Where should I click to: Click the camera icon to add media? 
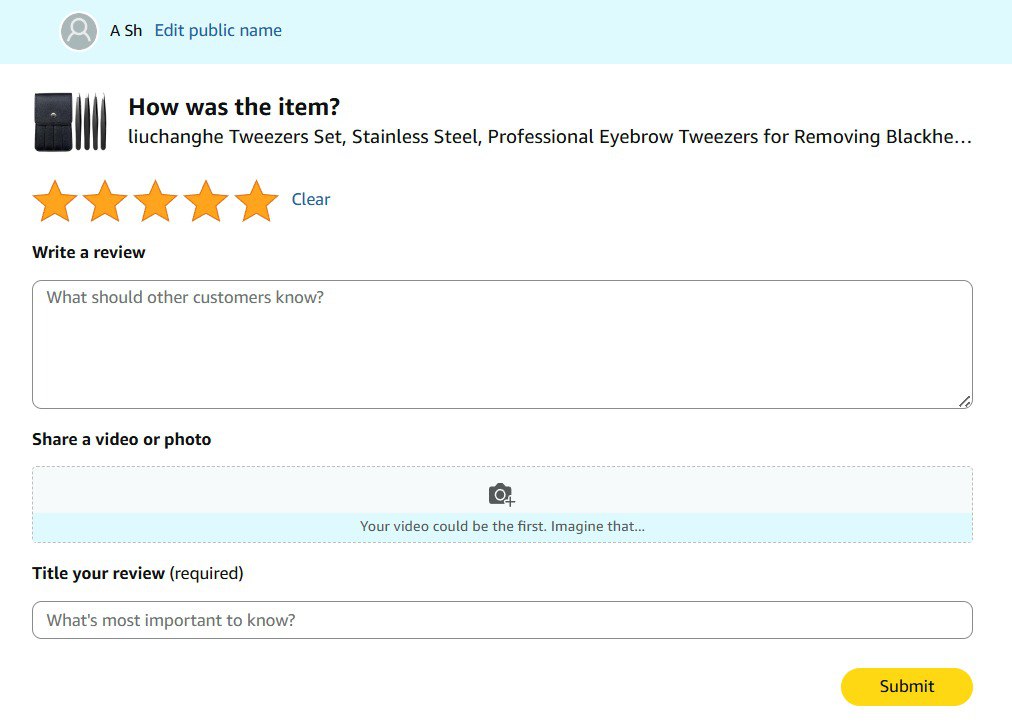pyautogui.click(x=501, y=494)
